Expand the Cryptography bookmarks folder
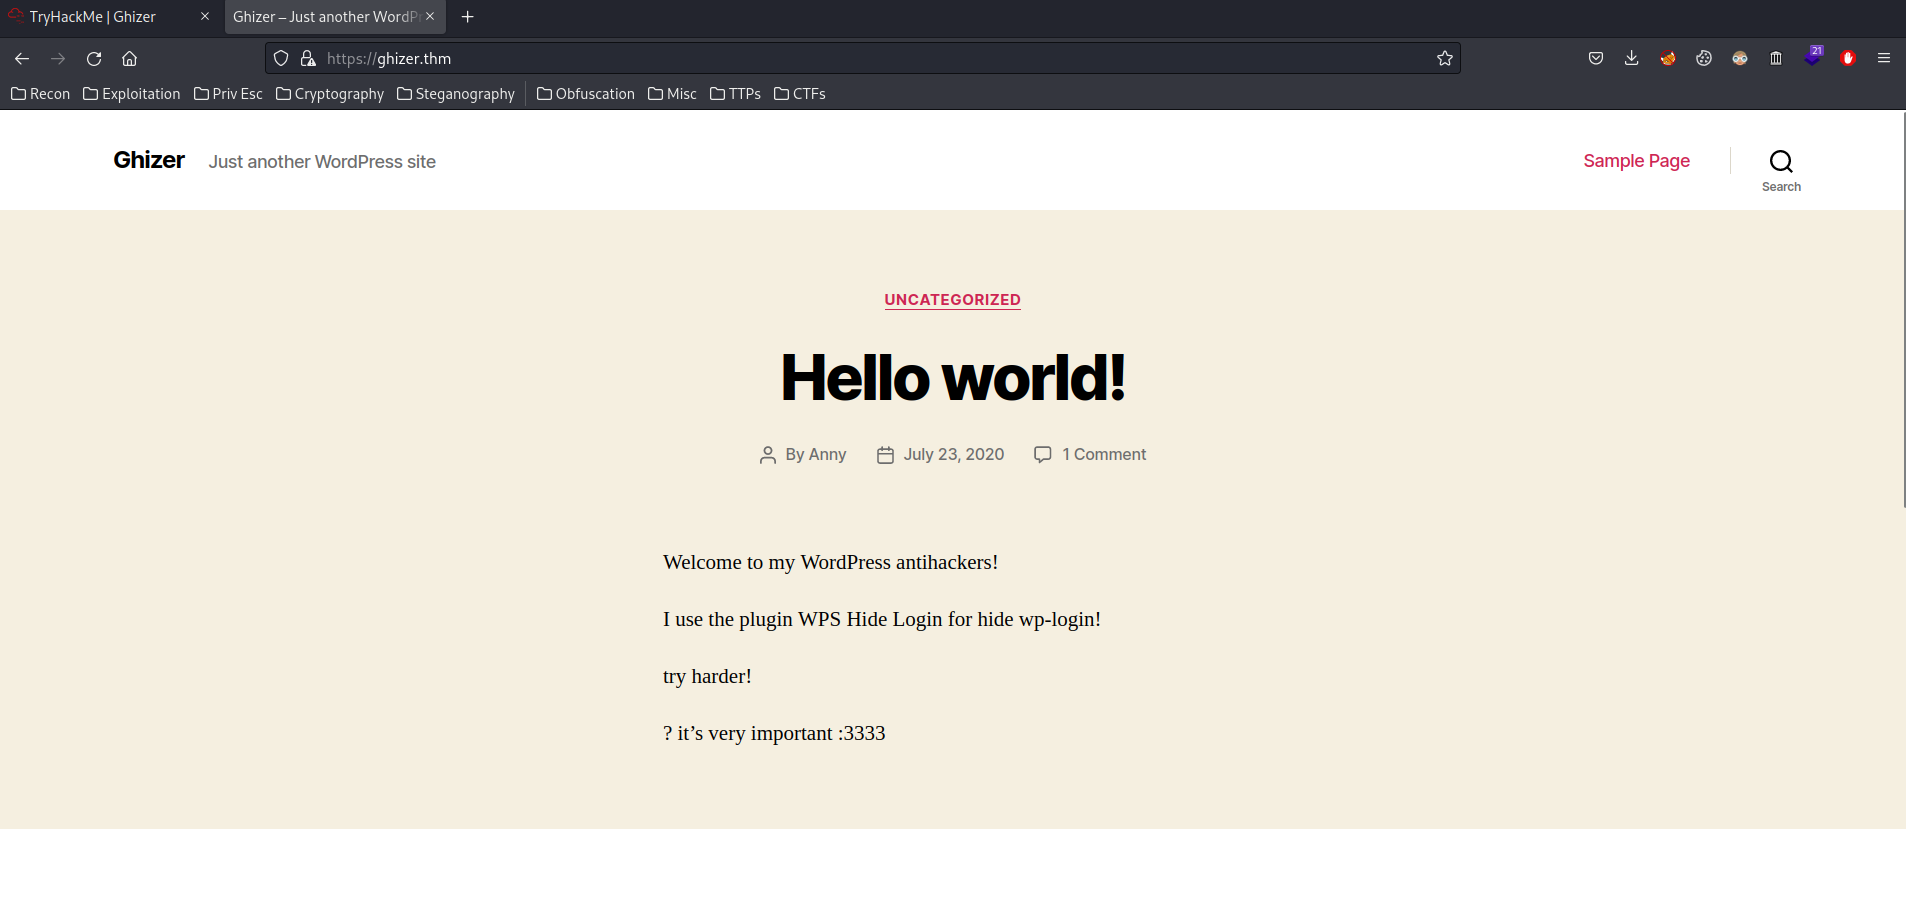1906x905 pixels. pos(330,94)
